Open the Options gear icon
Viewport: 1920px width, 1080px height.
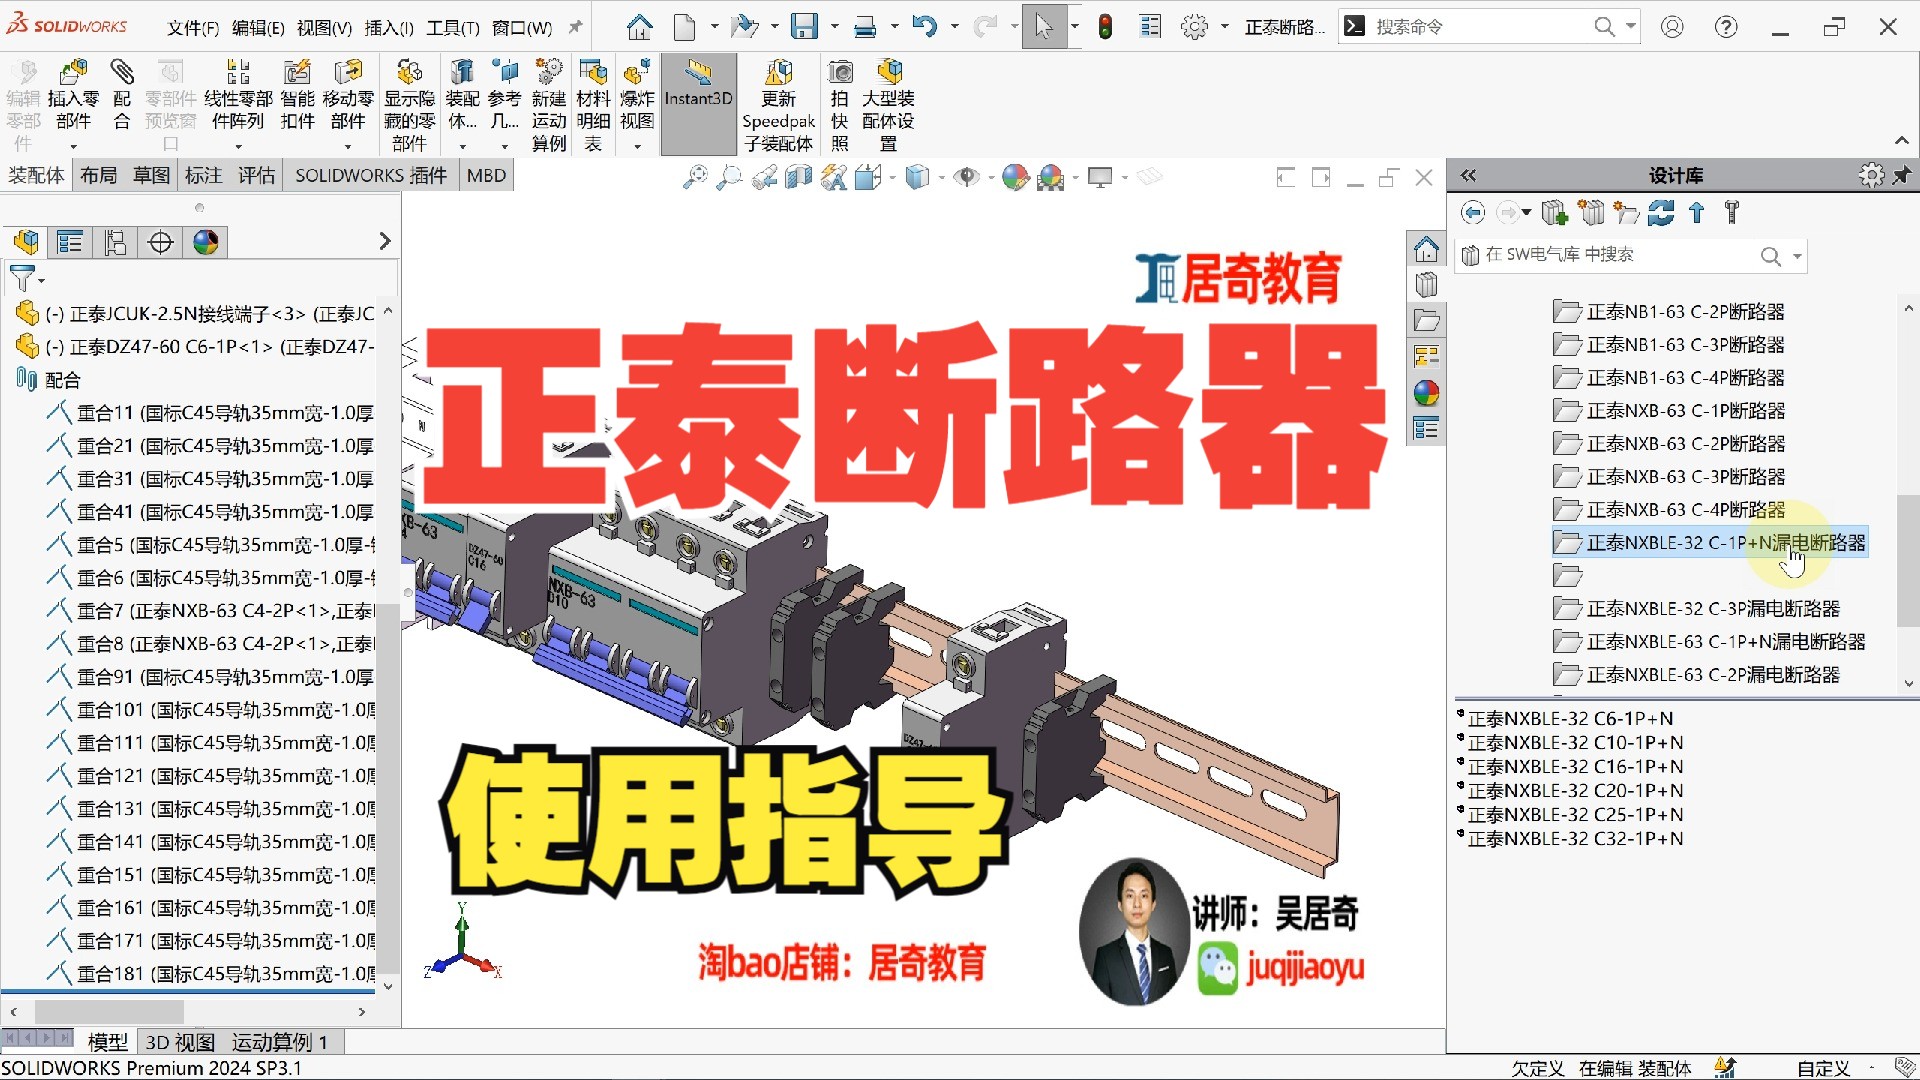pyautogui.click(x=1194, y=27)
